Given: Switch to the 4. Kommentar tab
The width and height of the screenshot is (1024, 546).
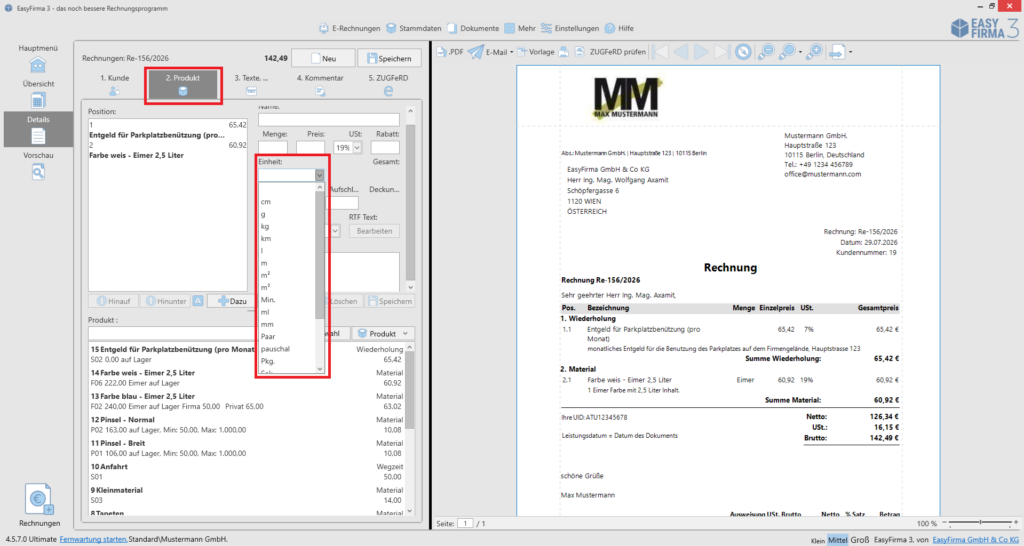Looking at the screenshot, I should point(320,84).
